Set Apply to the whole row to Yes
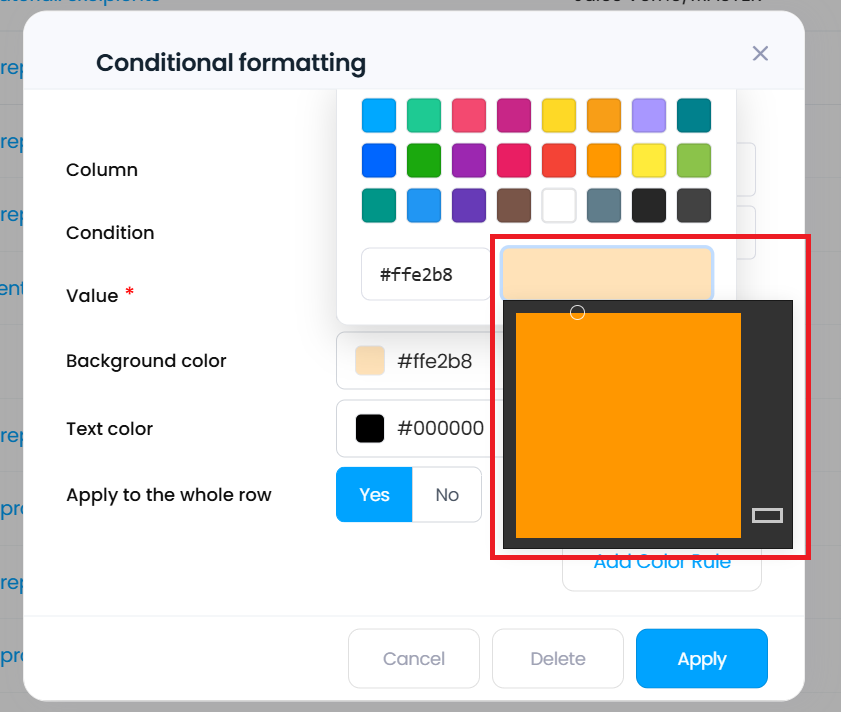Viewport: 841px width, 712px height. click(x=374, y=495)
